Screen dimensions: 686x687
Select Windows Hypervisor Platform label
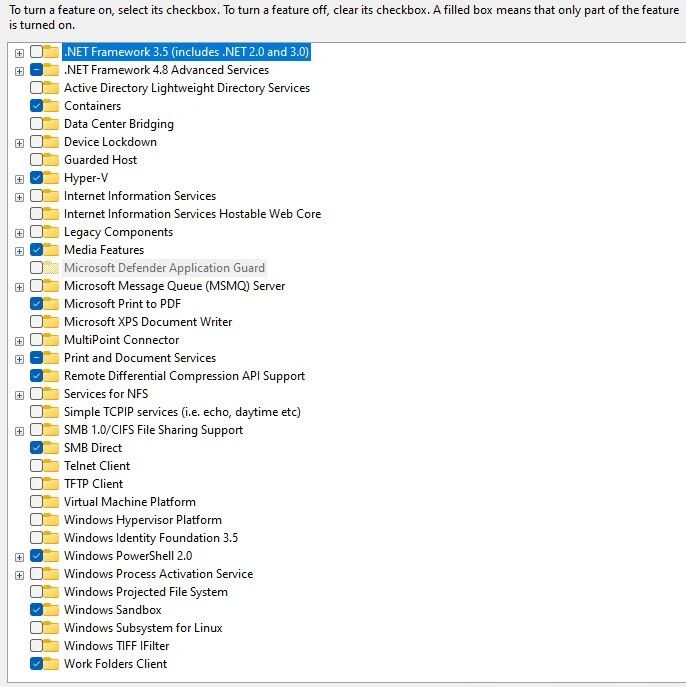coord(143,520)
